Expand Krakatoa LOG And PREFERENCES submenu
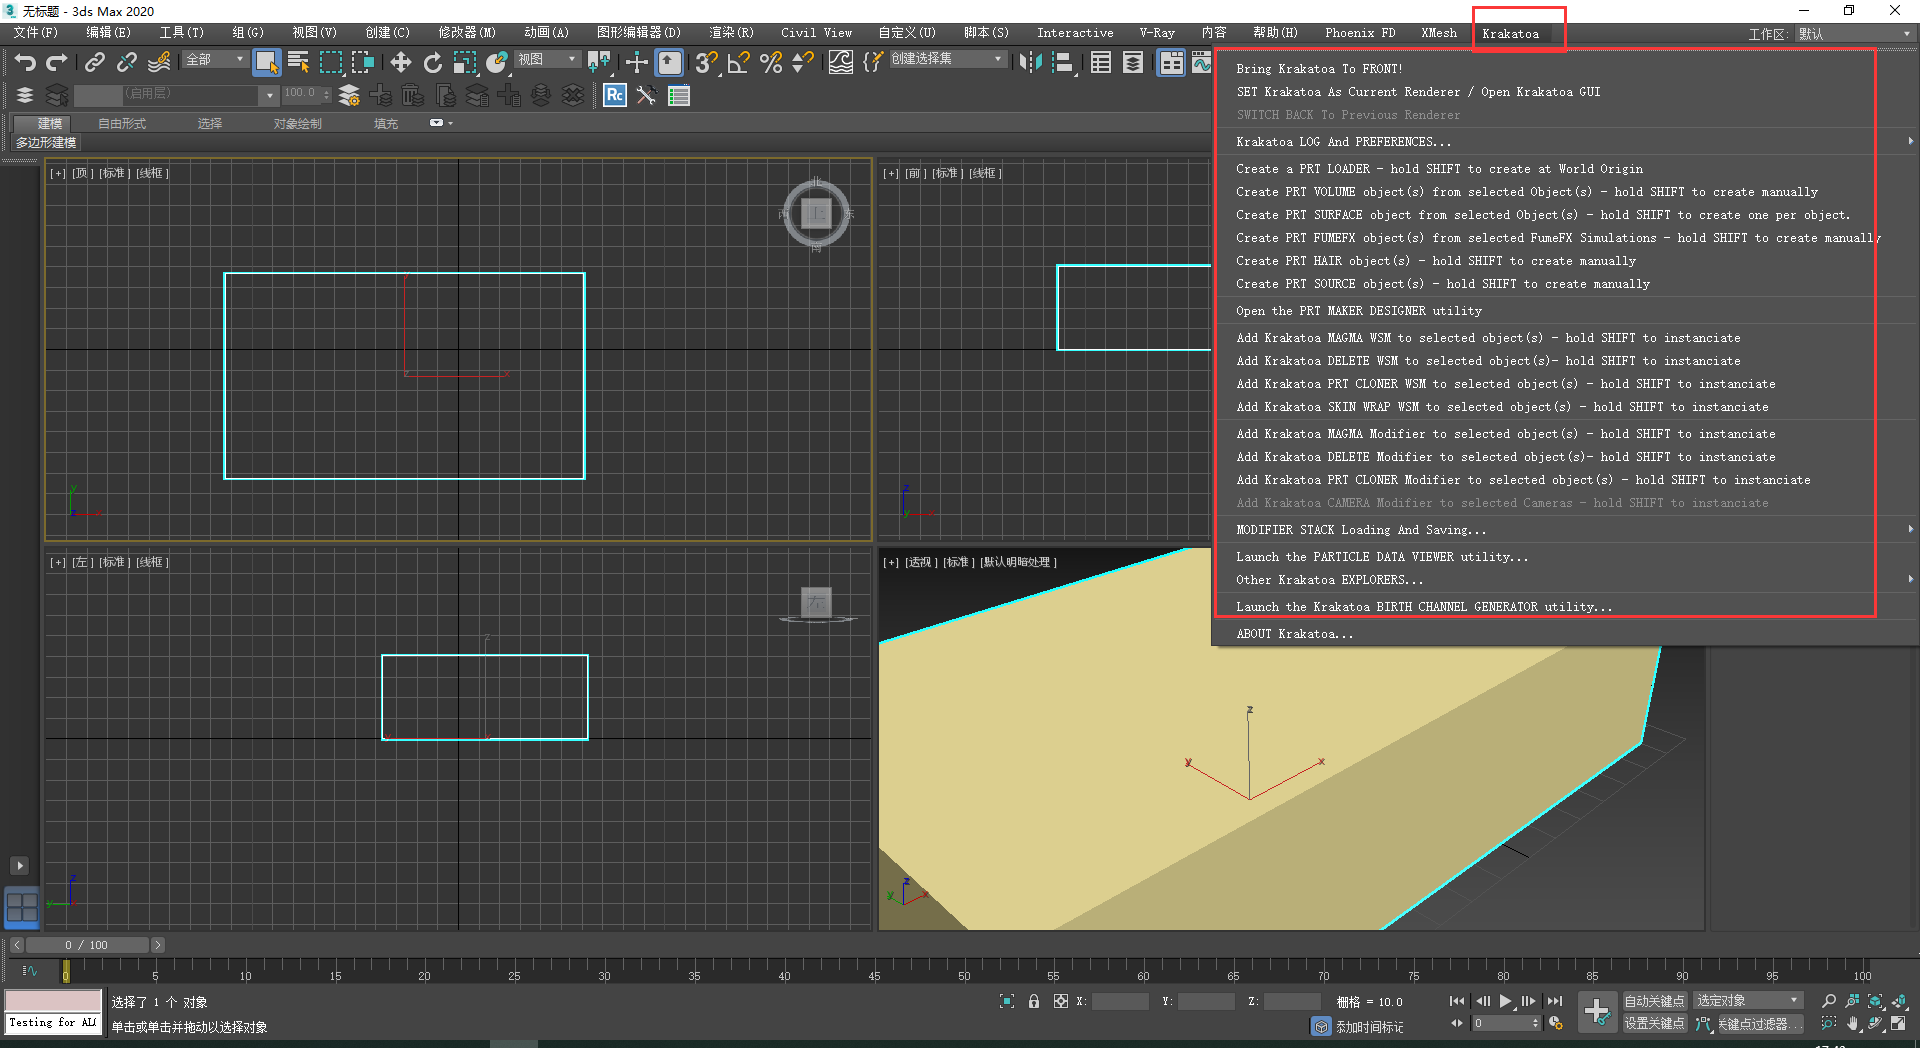 (x=1563, y=142)
